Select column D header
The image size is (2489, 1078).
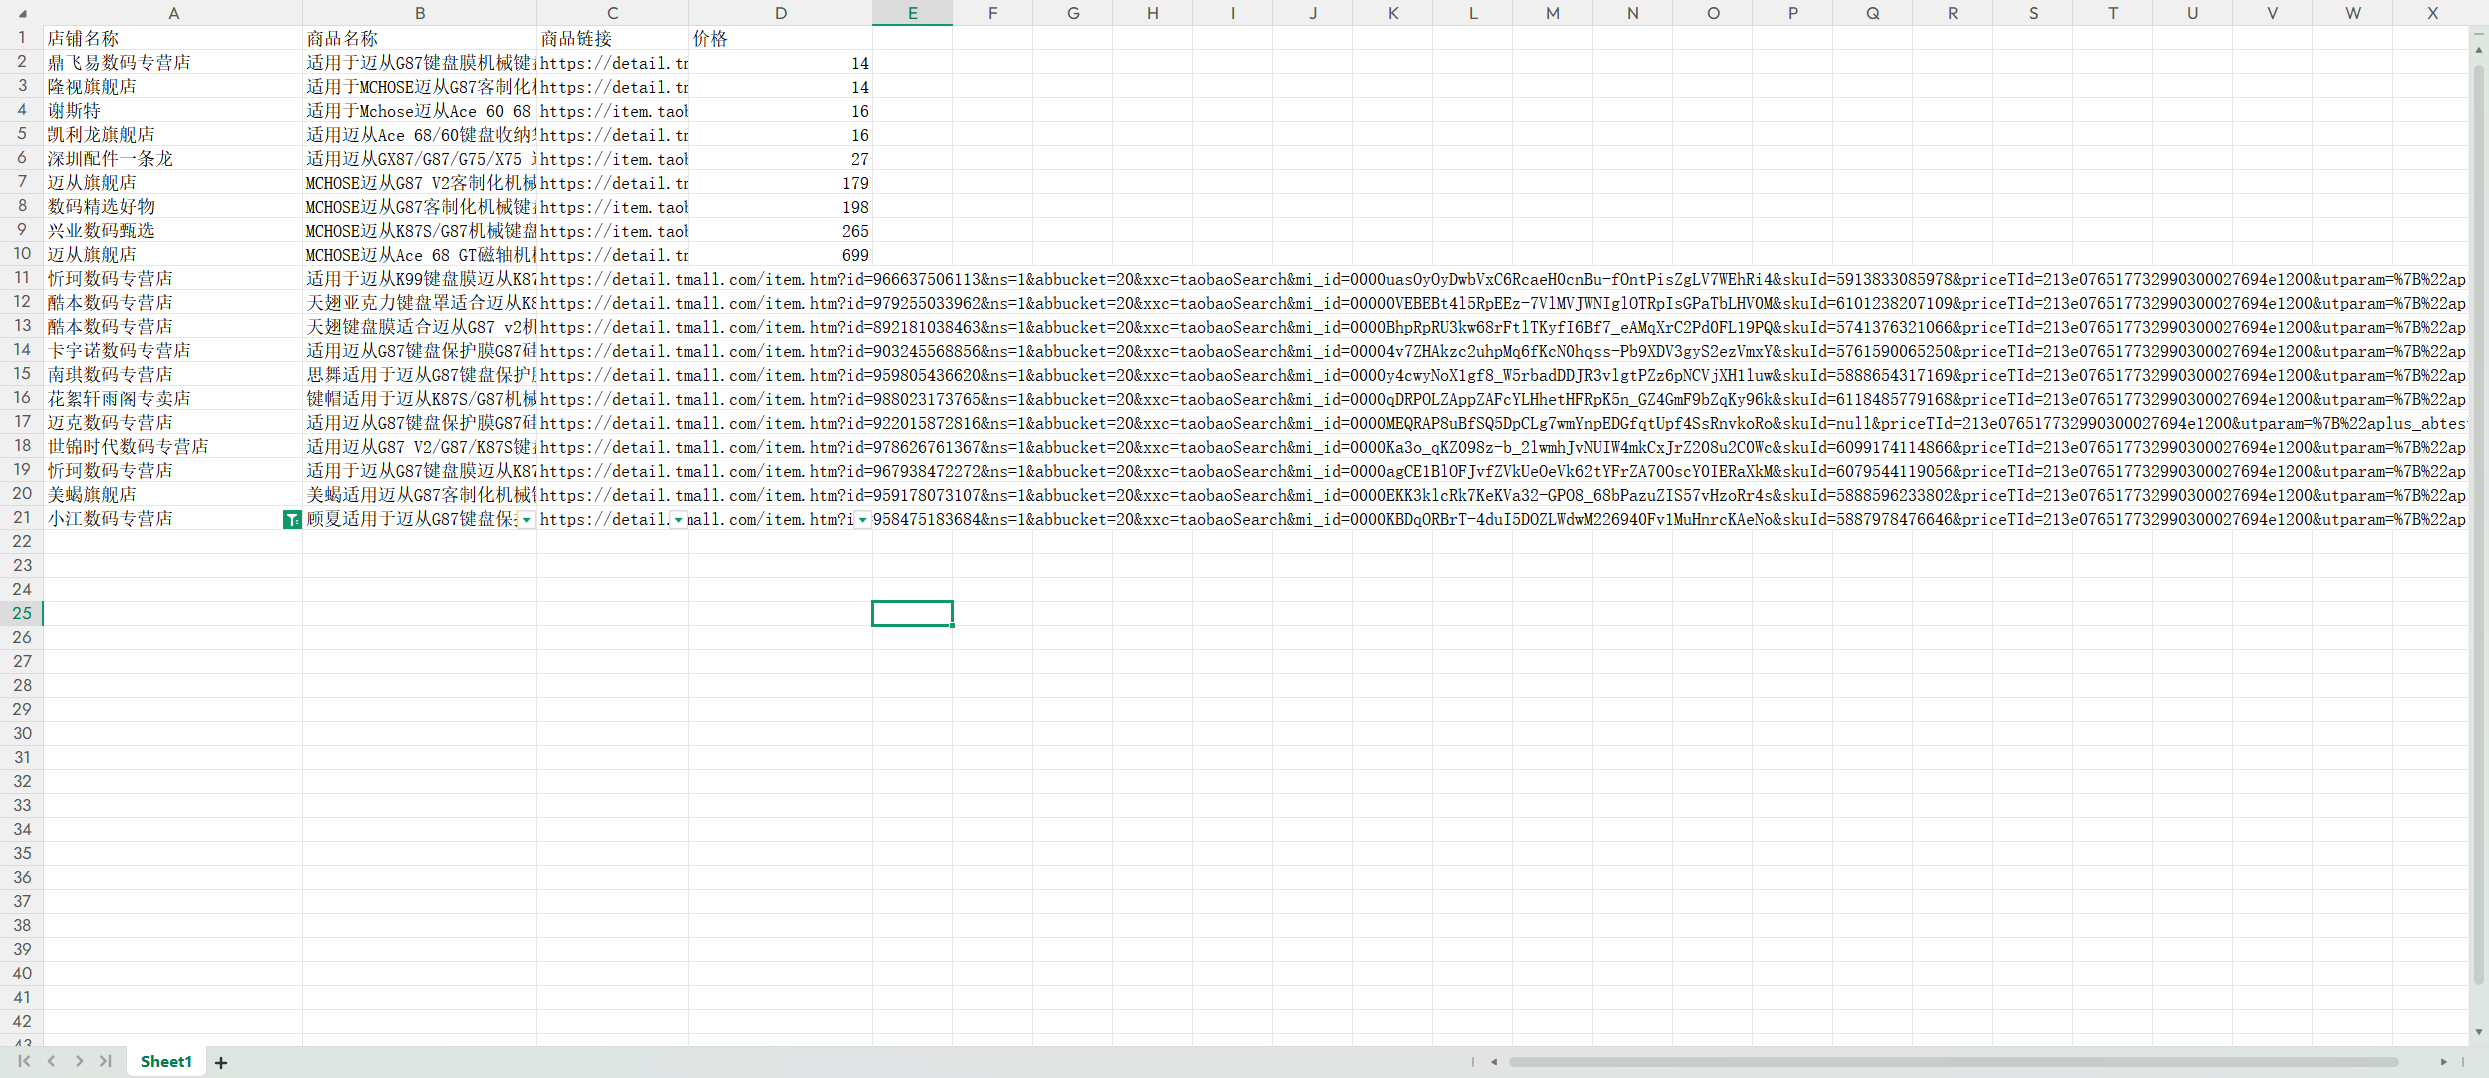780,13
